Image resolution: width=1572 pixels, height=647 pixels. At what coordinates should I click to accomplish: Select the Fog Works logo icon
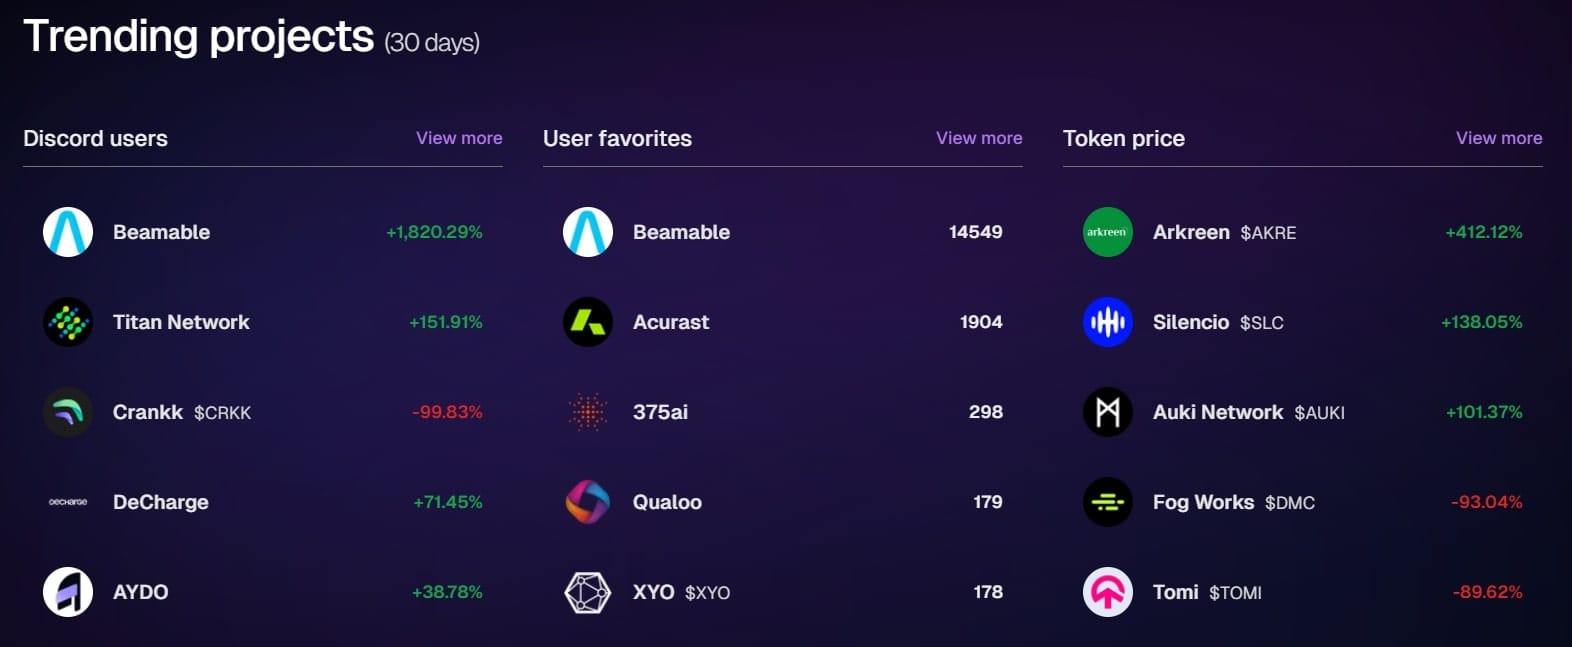[x=1108, y=502]
